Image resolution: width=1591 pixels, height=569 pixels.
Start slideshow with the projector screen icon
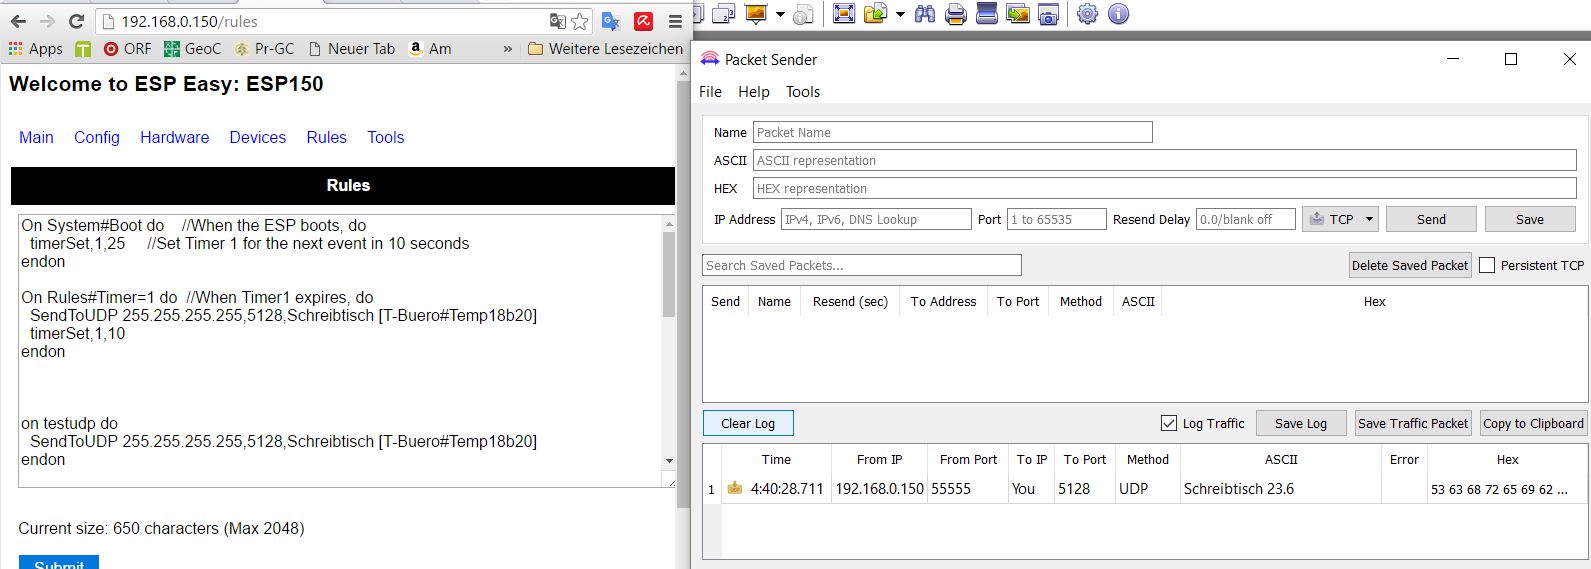756,14
